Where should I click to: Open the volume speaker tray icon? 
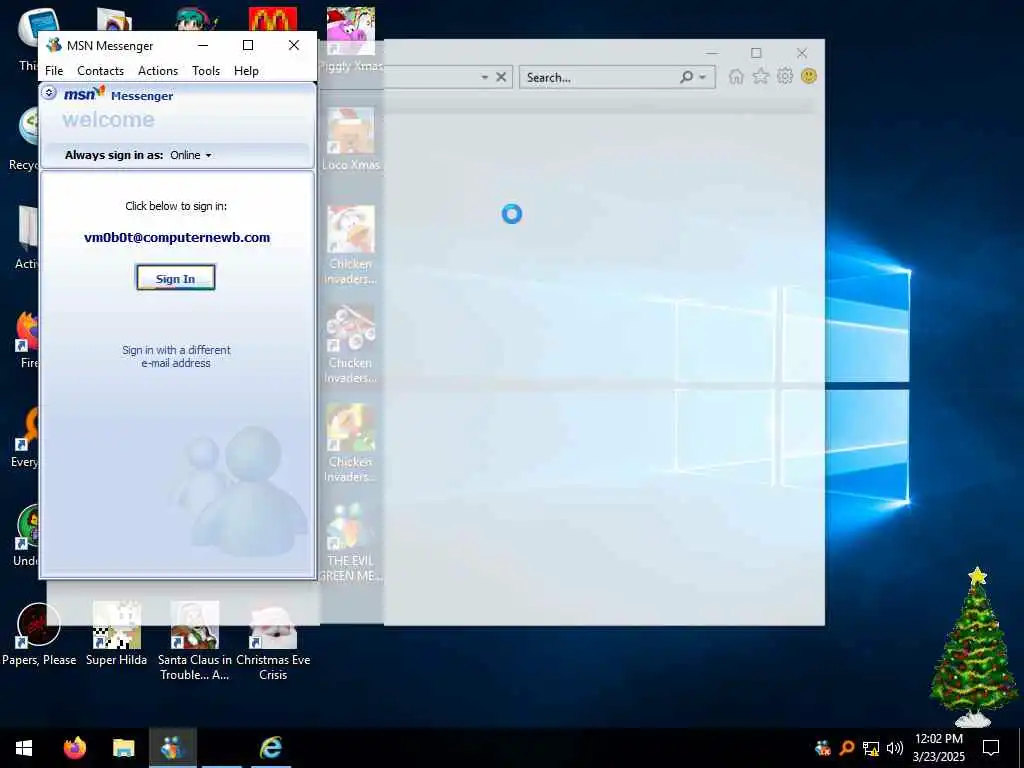point(895,748)
